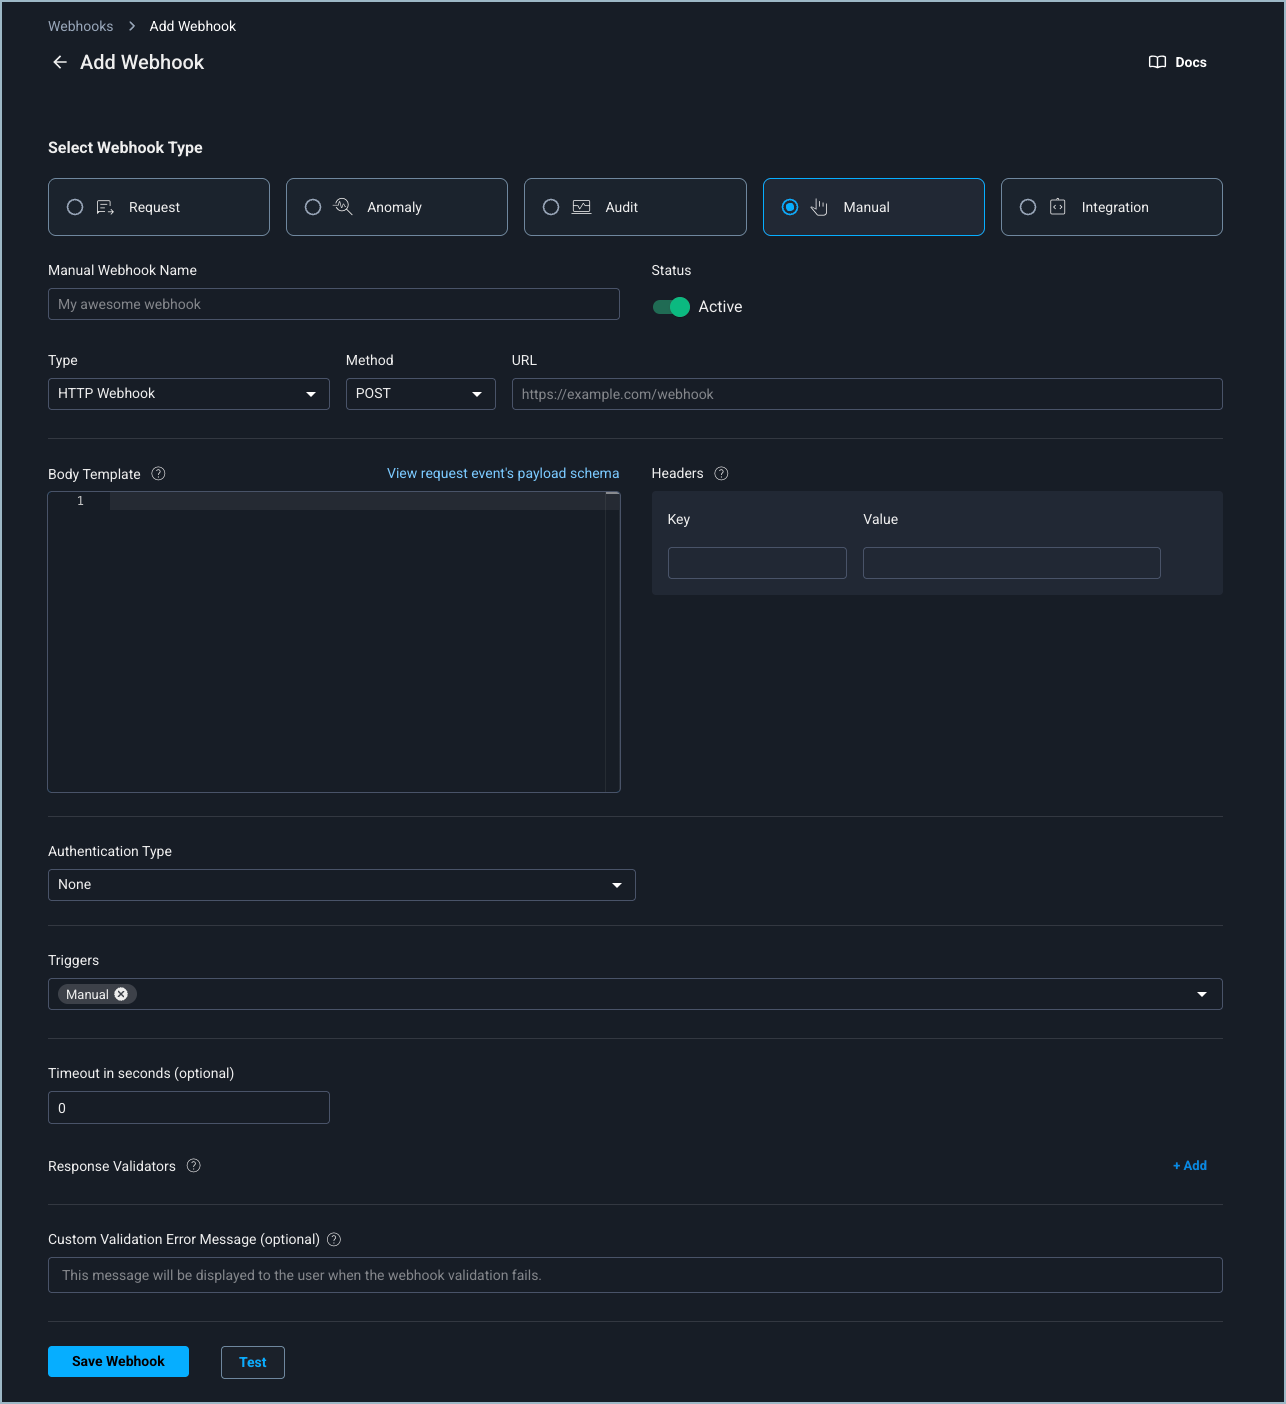Click the back arrow beside Add Webhook
The width and height of the screenshot is (1286, 1404).
(x=60, y=62)
